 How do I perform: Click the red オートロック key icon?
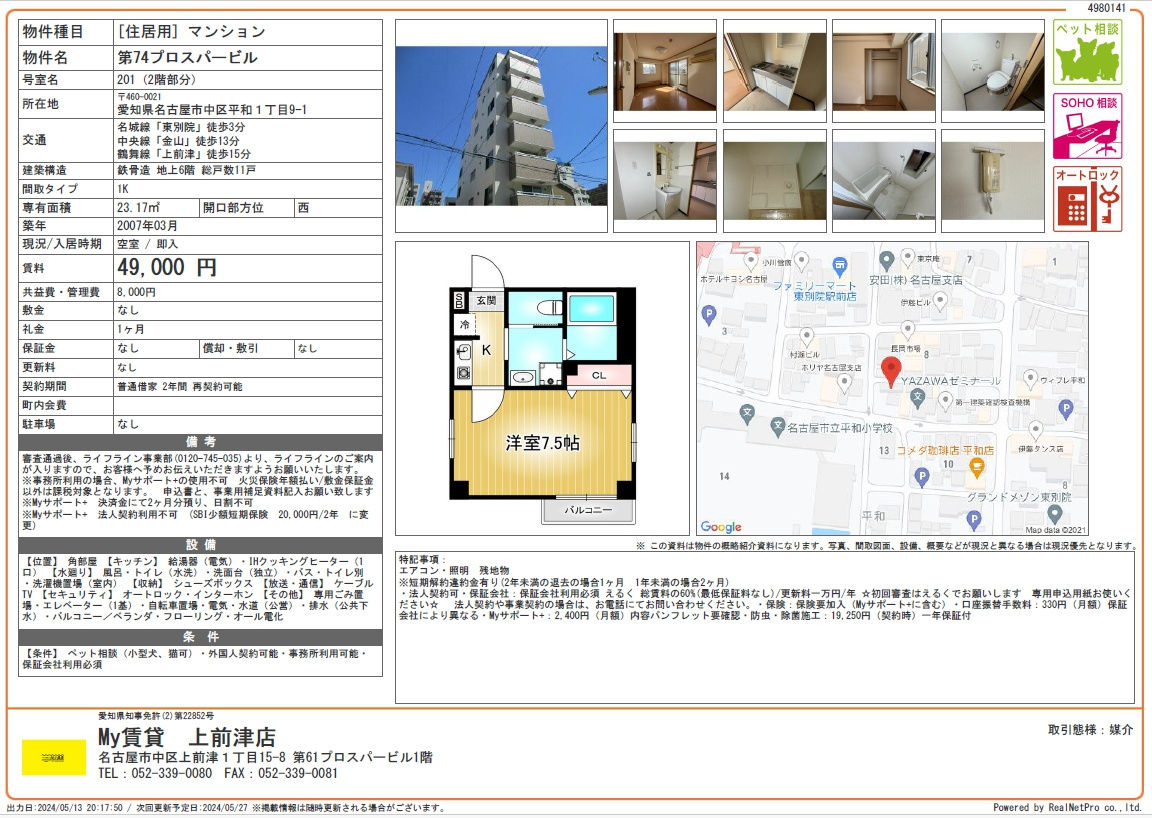(x=1087, y=199)
